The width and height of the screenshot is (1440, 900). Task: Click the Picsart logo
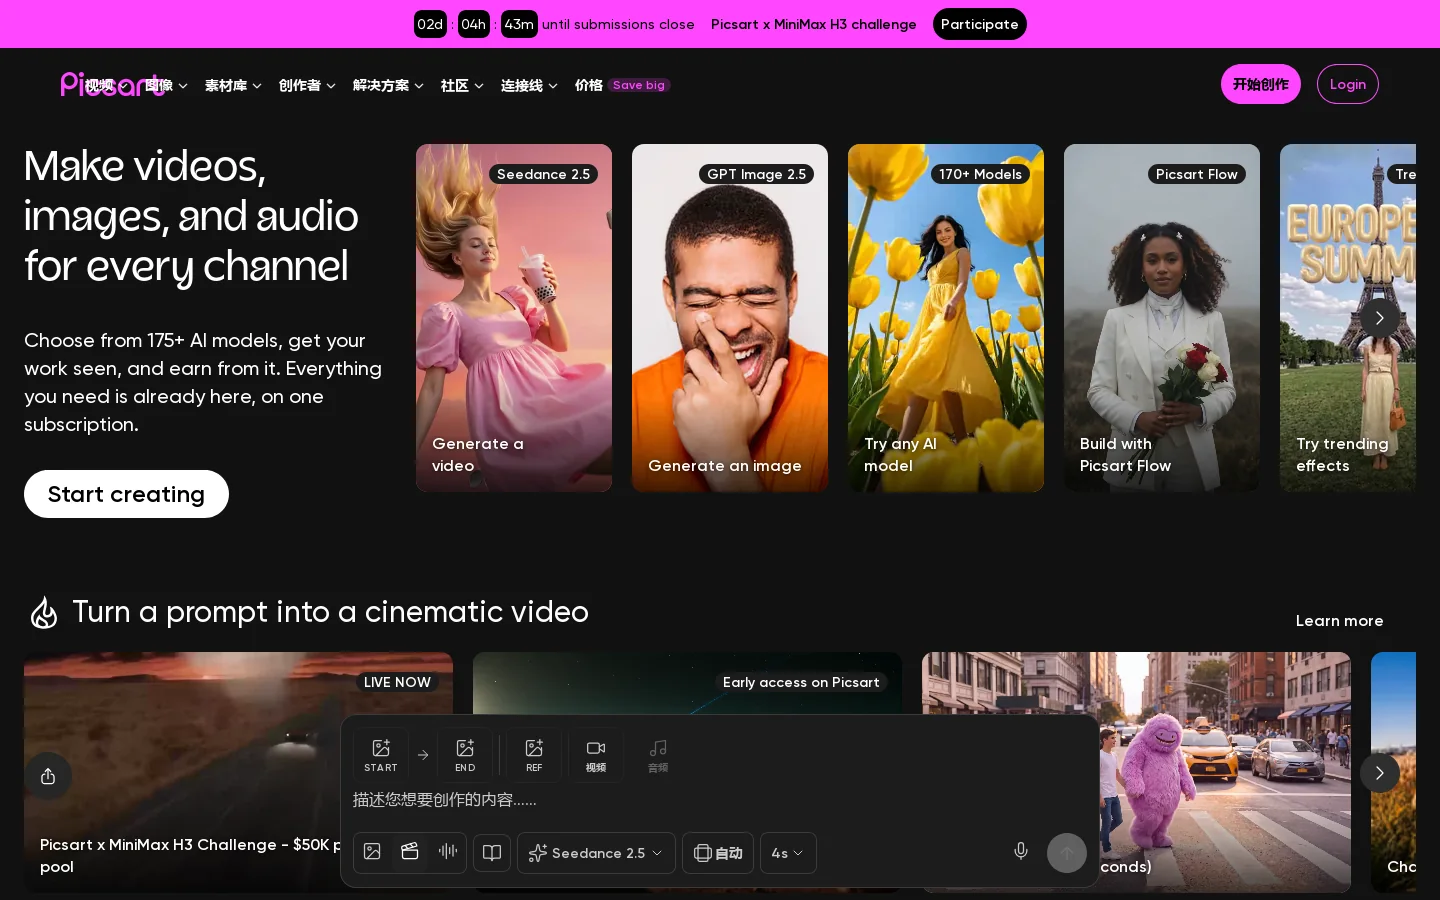(112, 84)
